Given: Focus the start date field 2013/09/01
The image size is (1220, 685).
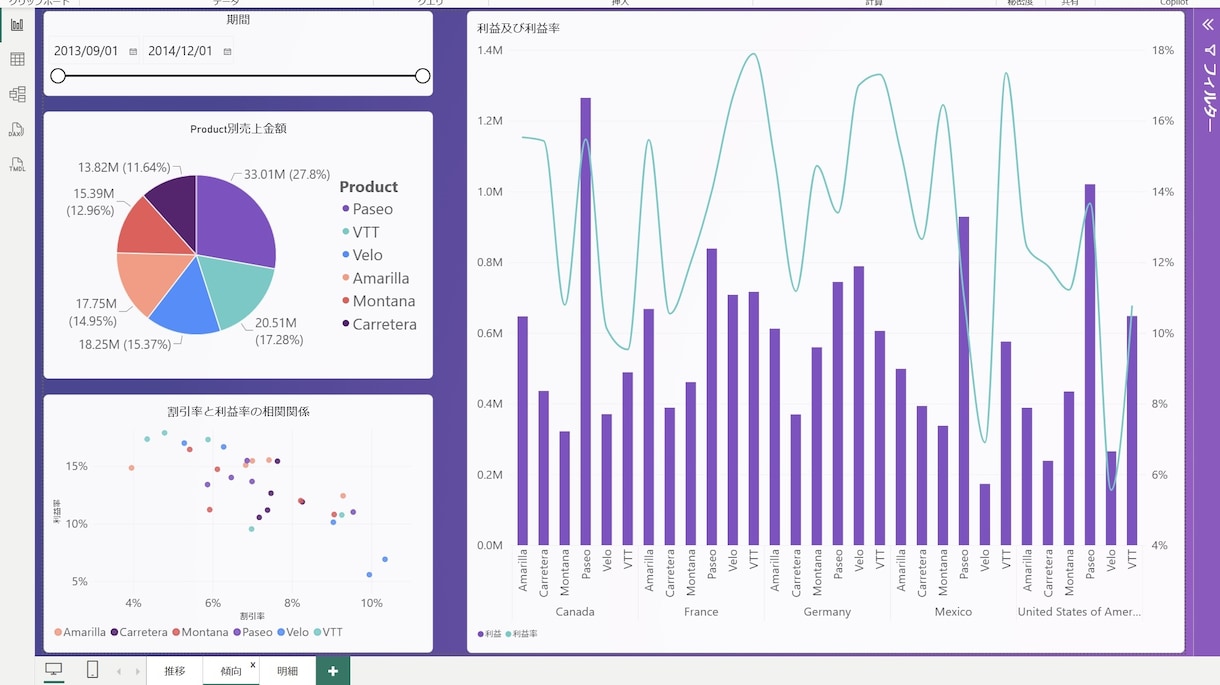Looking at the screenshot, I should [87, 51].
